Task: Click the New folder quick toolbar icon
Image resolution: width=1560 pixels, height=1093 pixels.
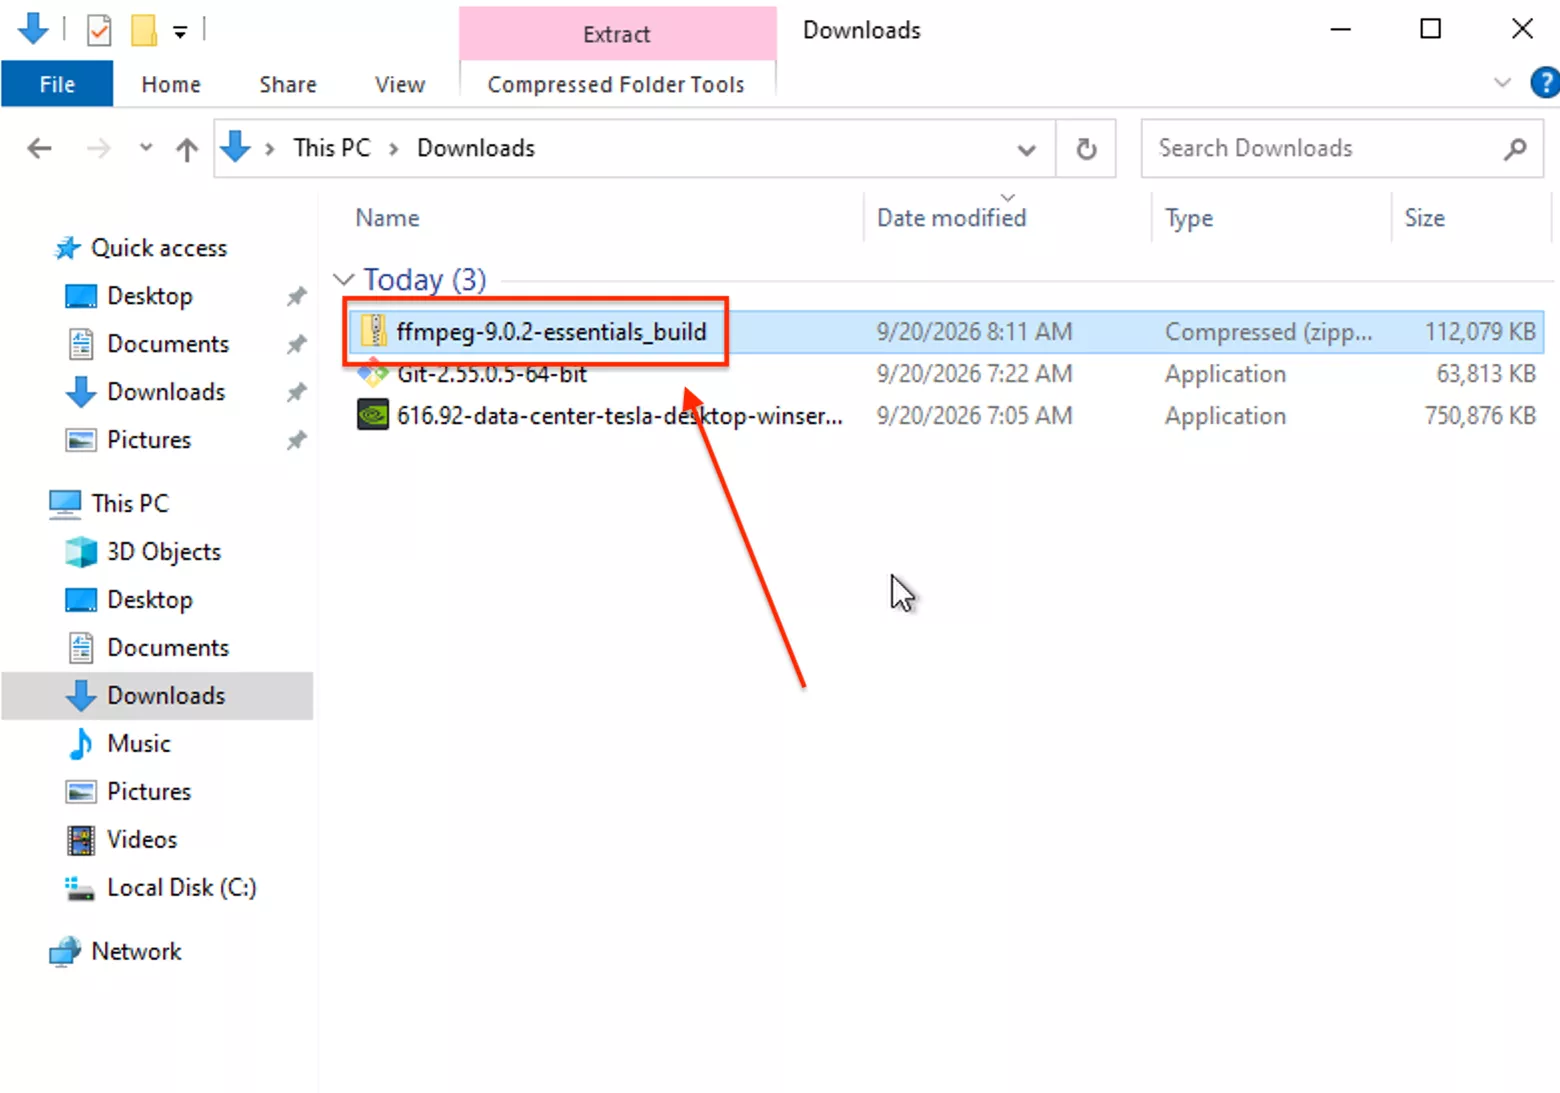Action: [143, 30]
